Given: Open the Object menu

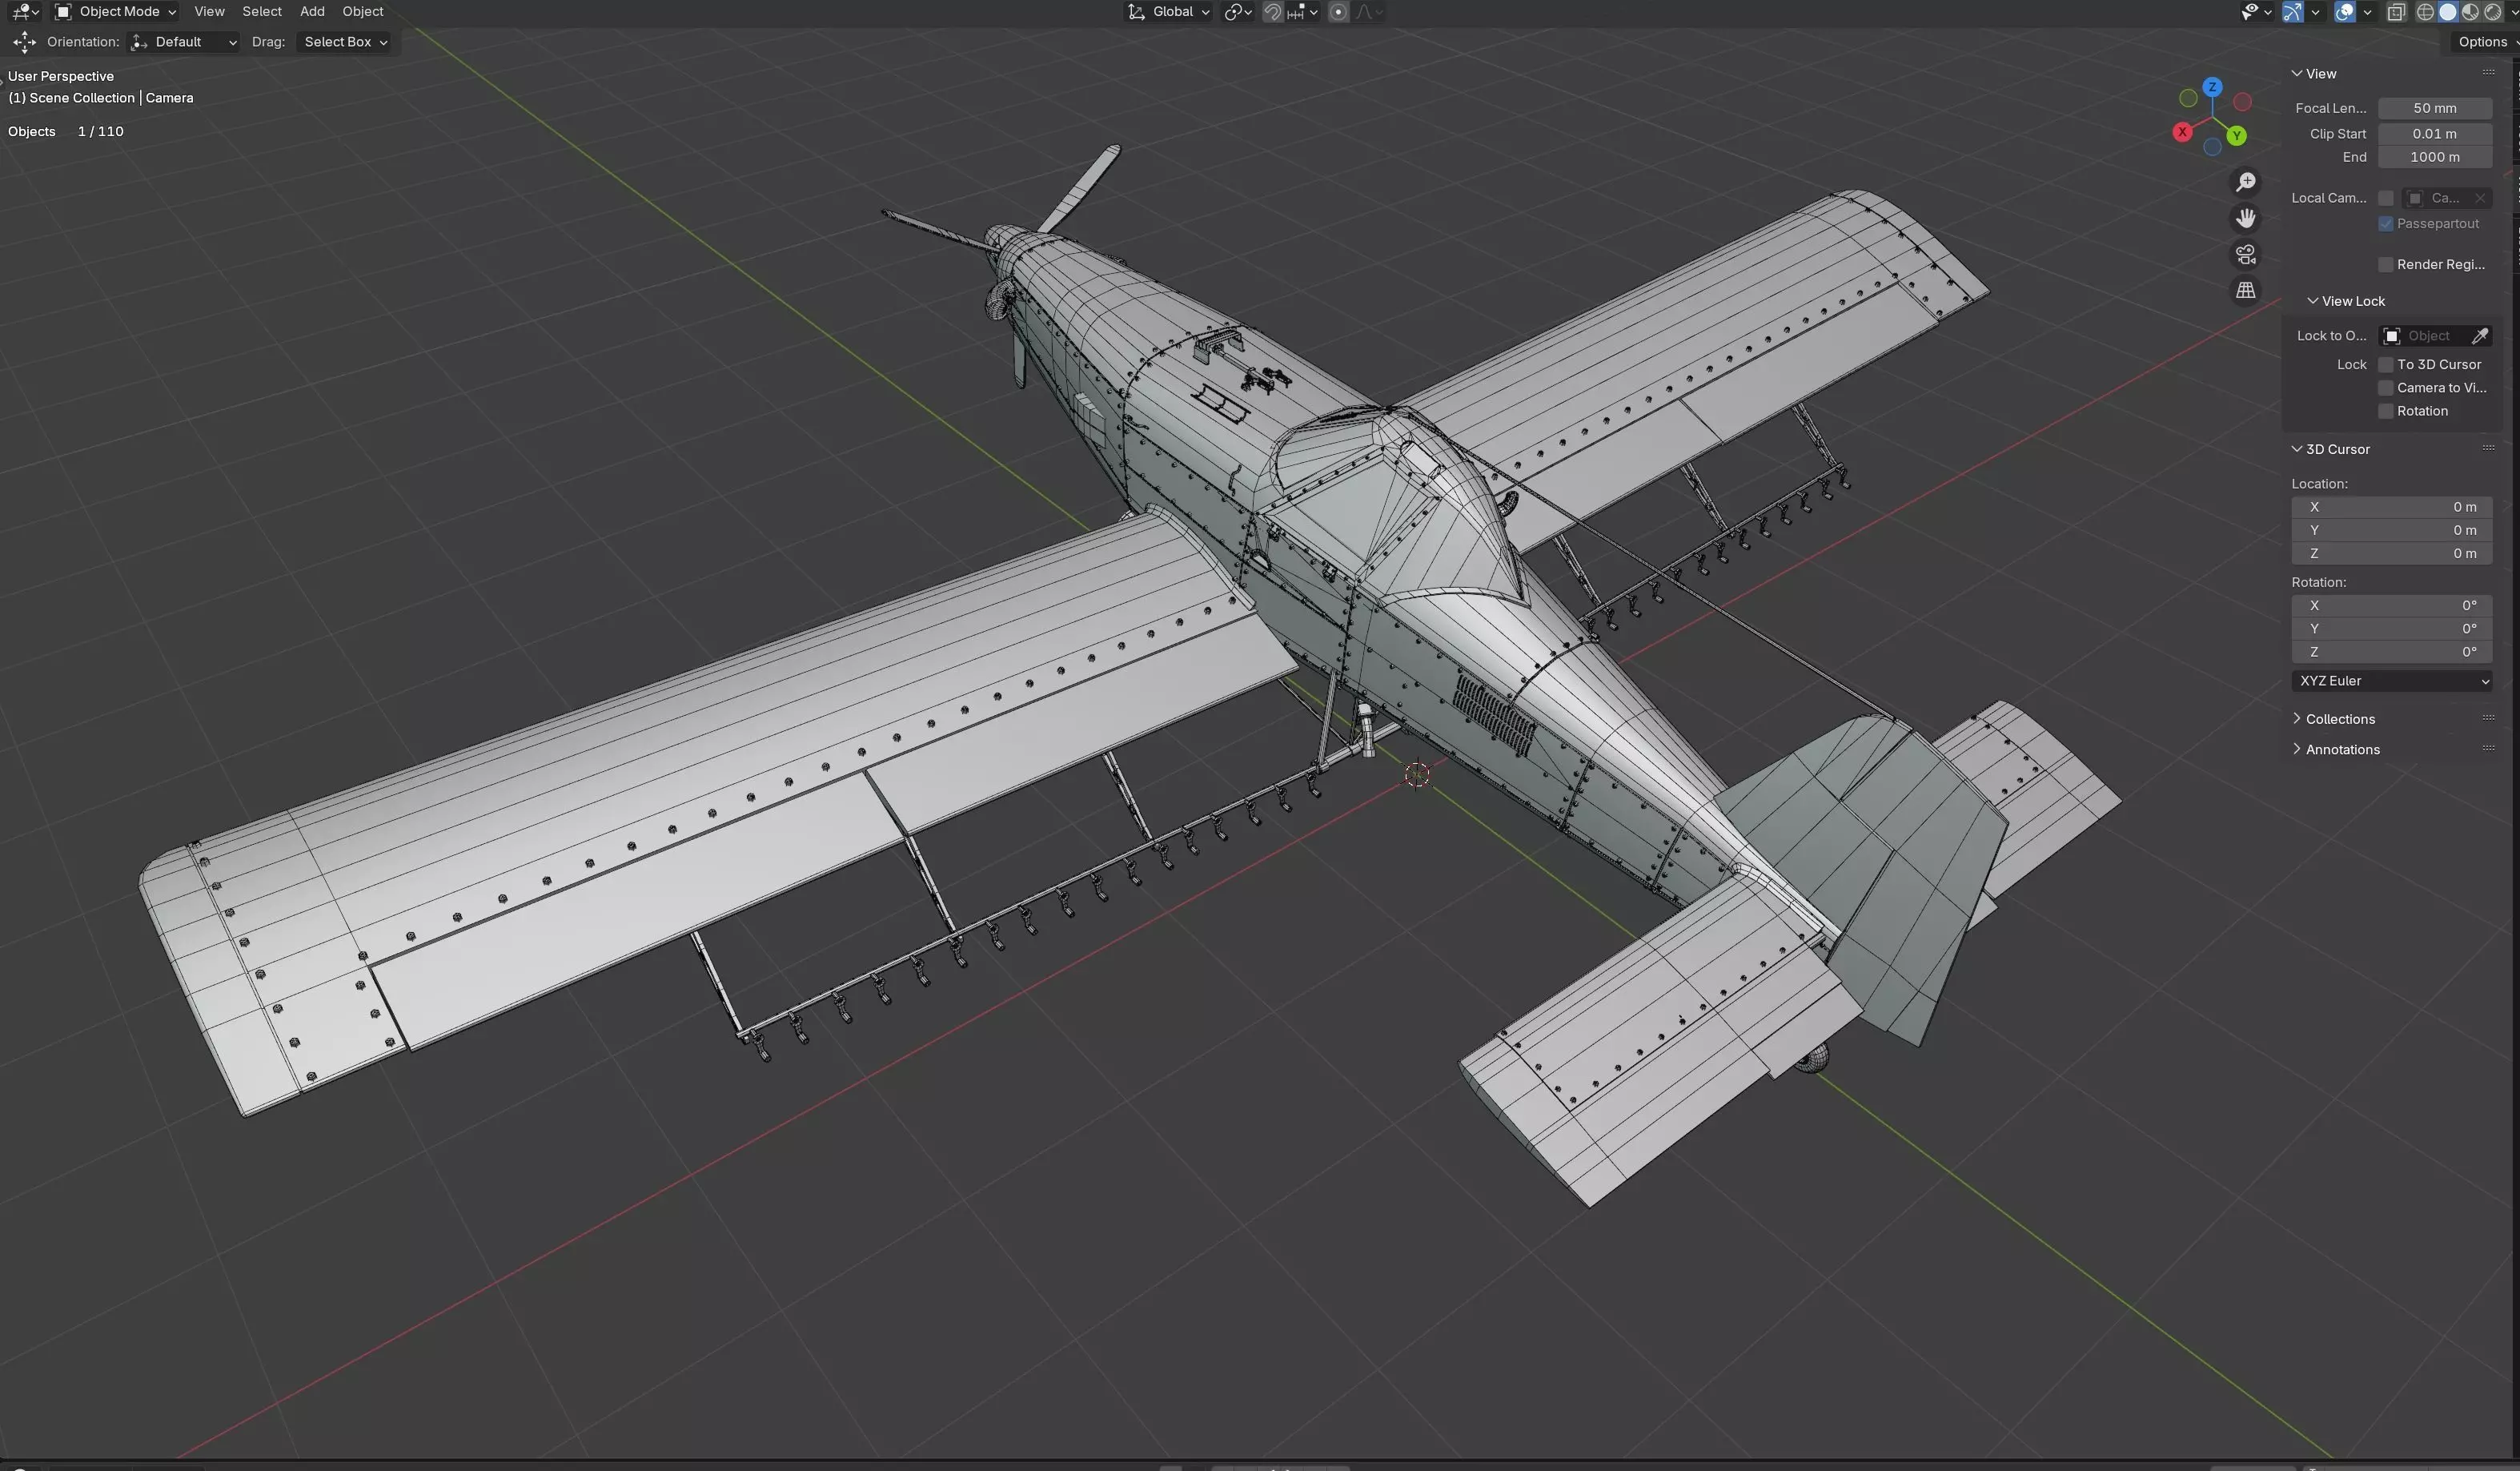Looking at the screenshot, I should coord(363,12).
